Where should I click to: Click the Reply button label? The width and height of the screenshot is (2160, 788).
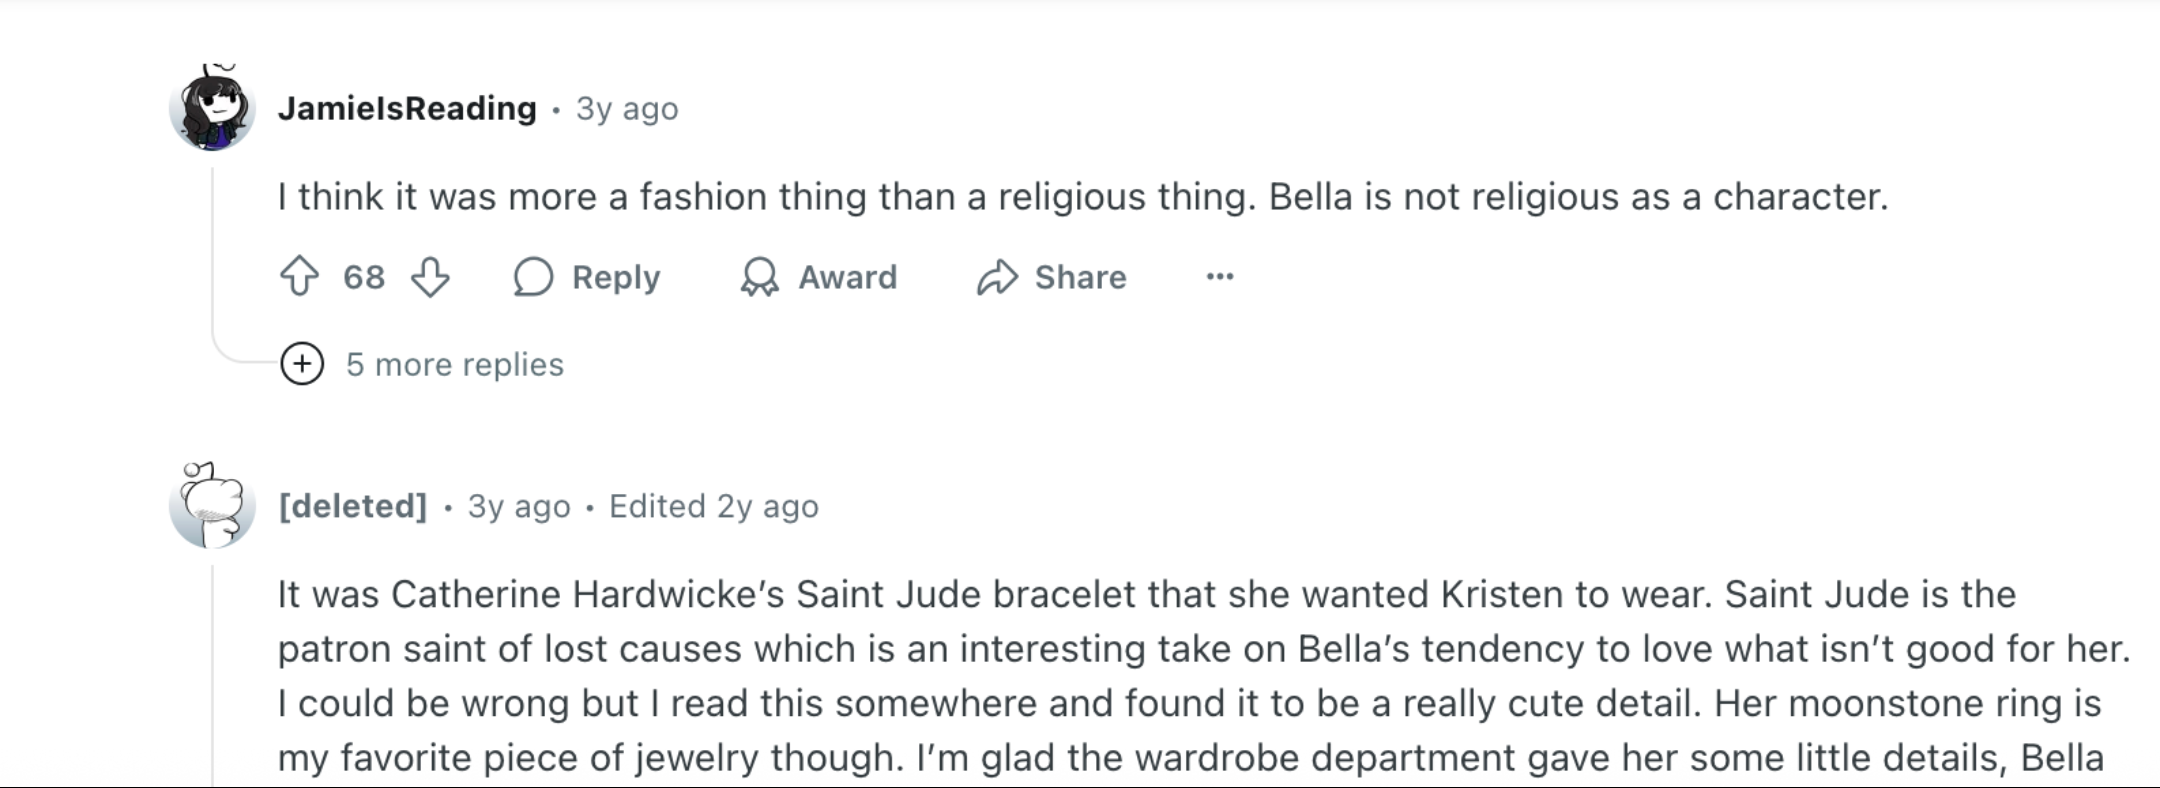(x=615, y=277)
